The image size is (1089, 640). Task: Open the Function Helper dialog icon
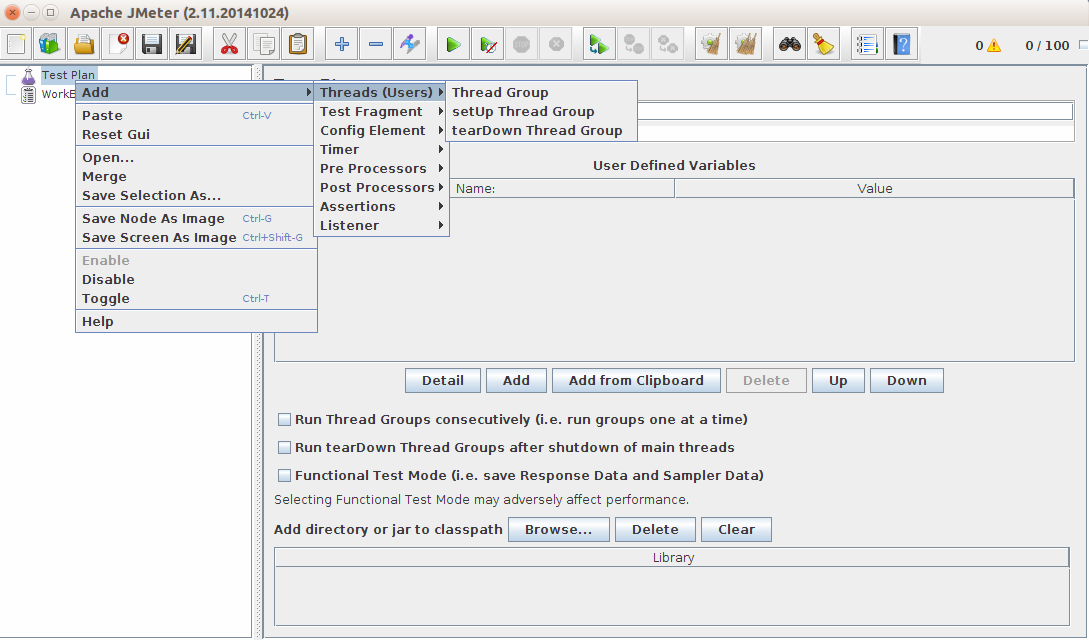coord(867,44)
